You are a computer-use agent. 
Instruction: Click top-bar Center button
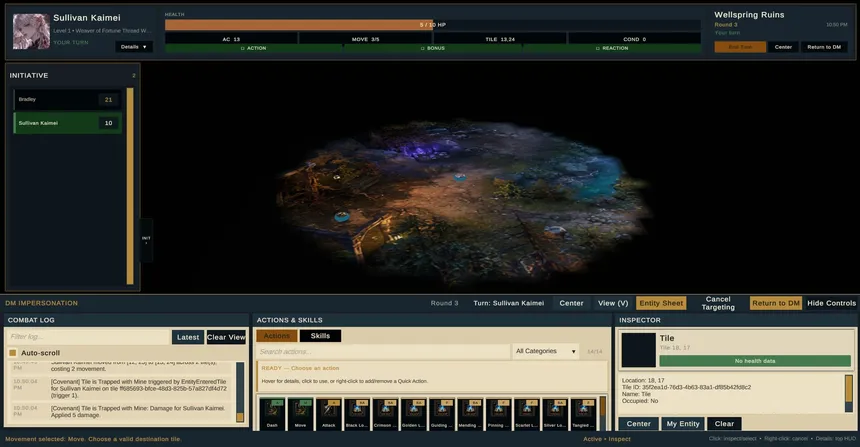pyautogui.click(x=783, y=47)
